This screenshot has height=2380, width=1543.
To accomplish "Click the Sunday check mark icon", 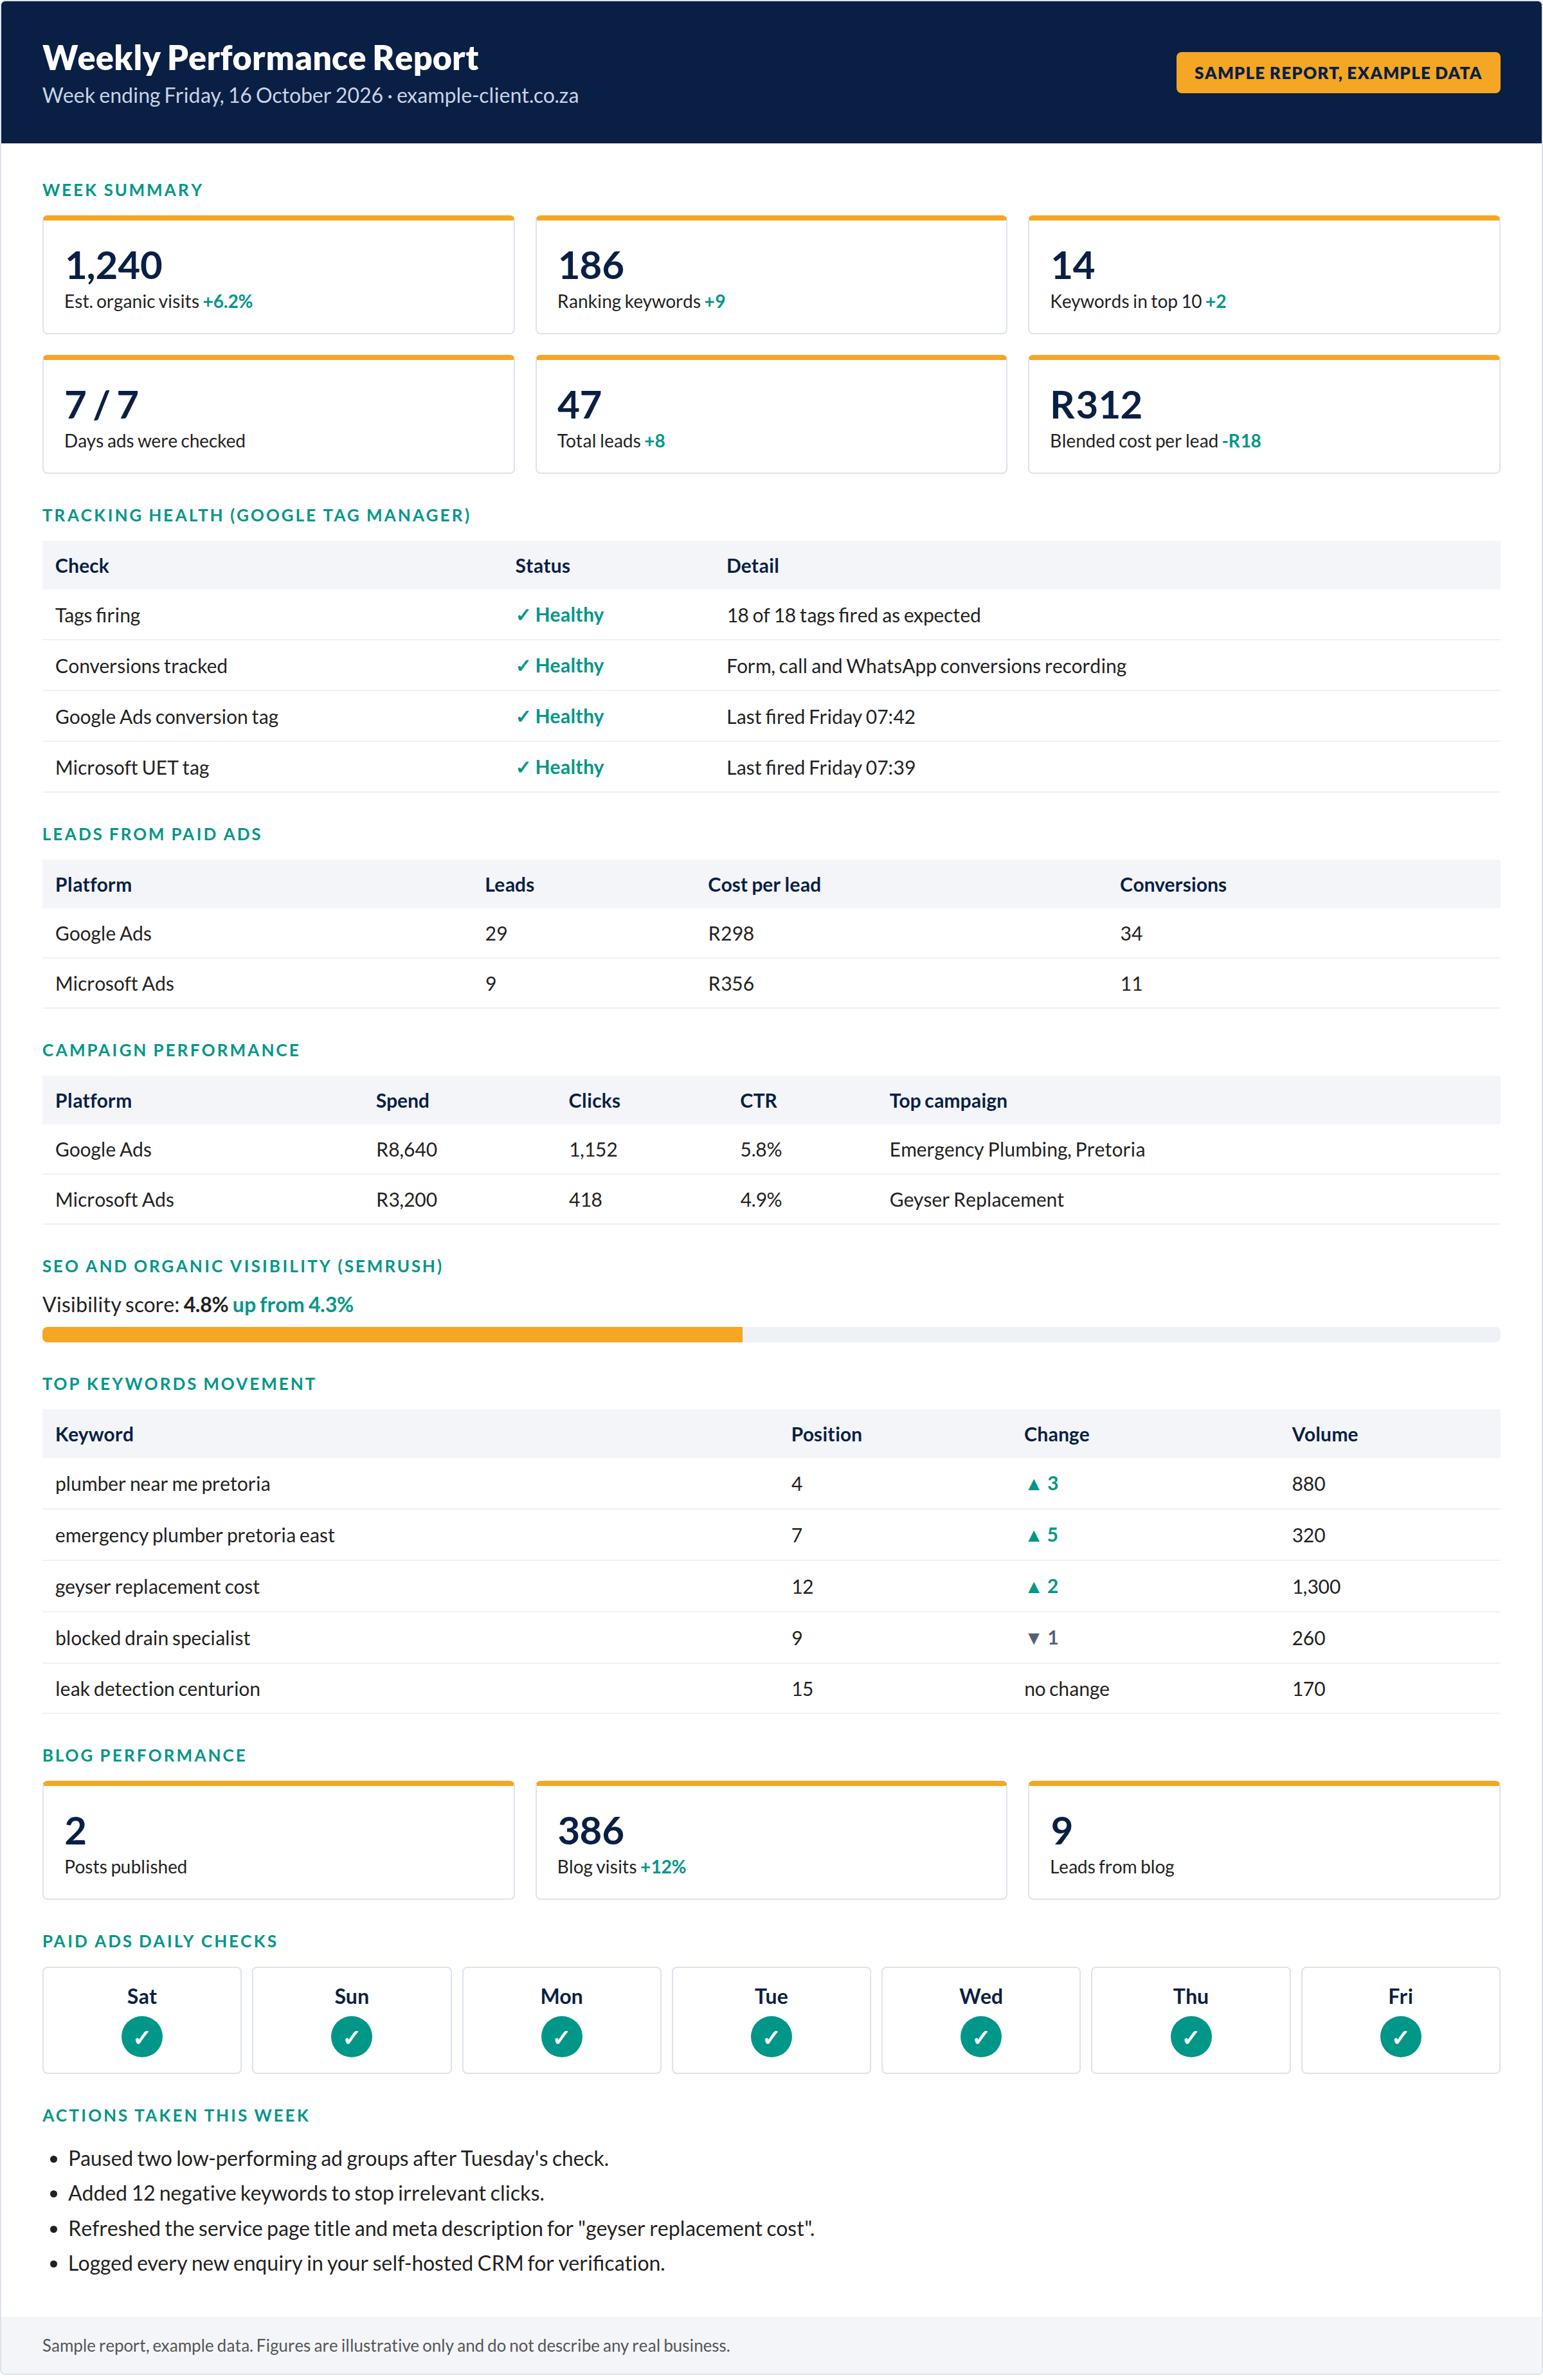I will click(351, 2037).
